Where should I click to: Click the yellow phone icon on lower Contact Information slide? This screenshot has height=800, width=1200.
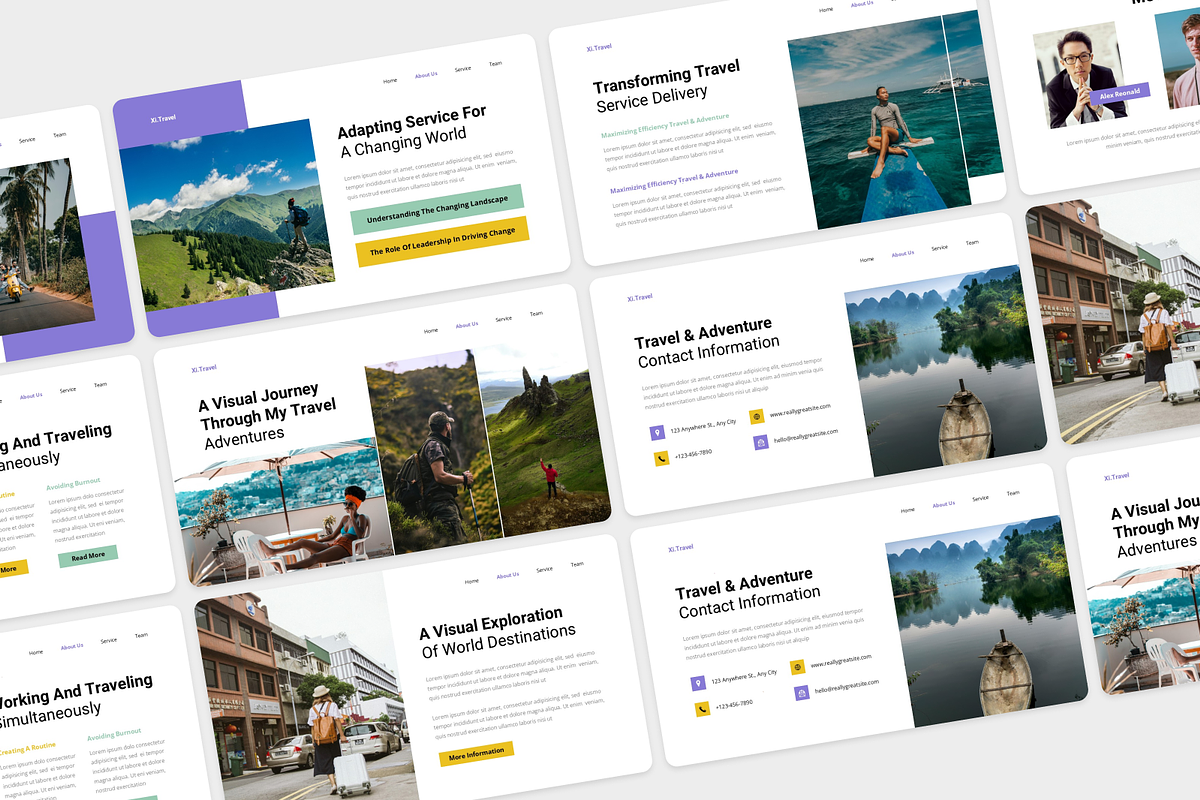click(x=703, y=709)
